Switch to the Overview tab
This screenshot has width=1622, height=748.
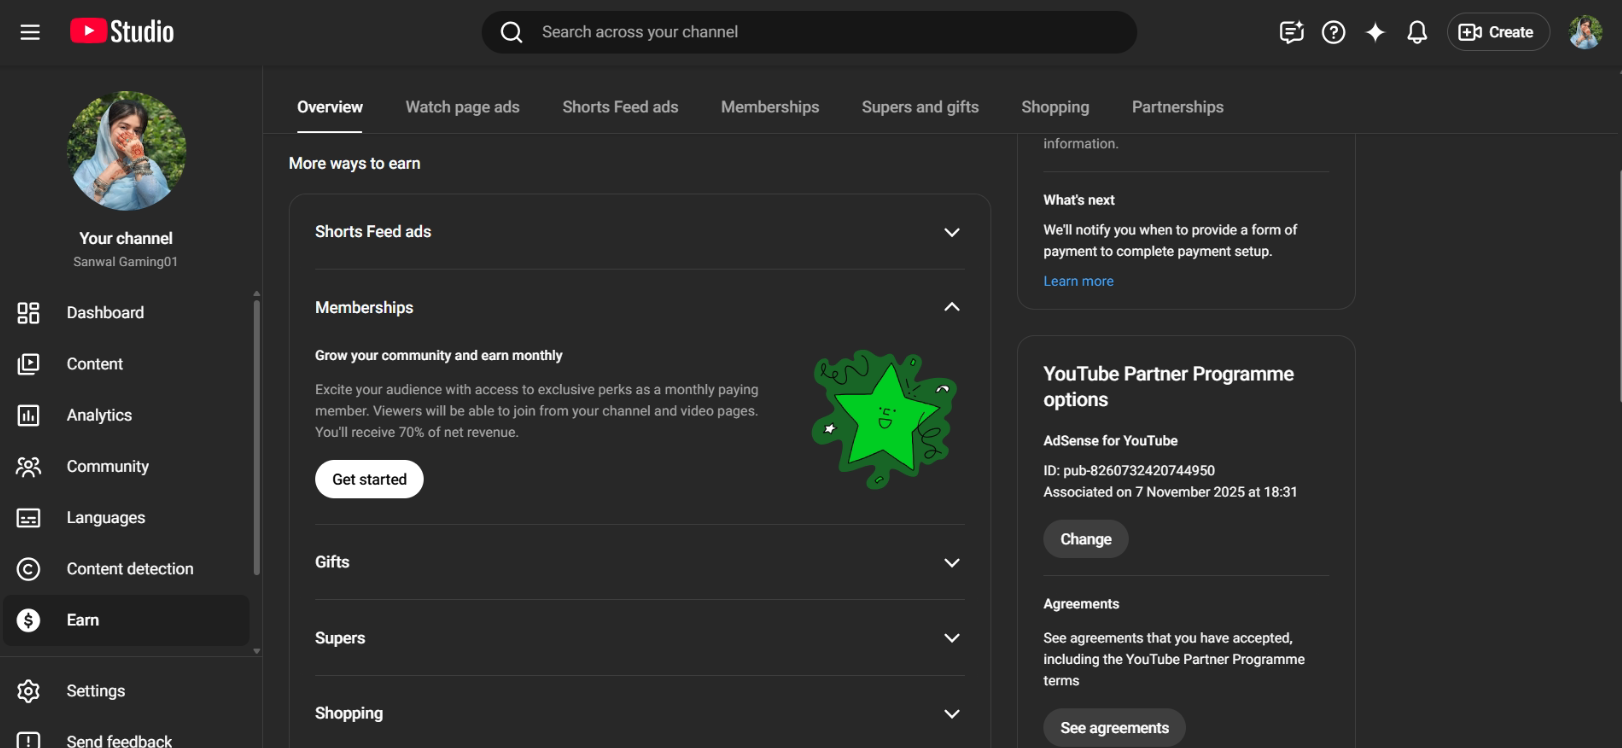tap(330, 107)
